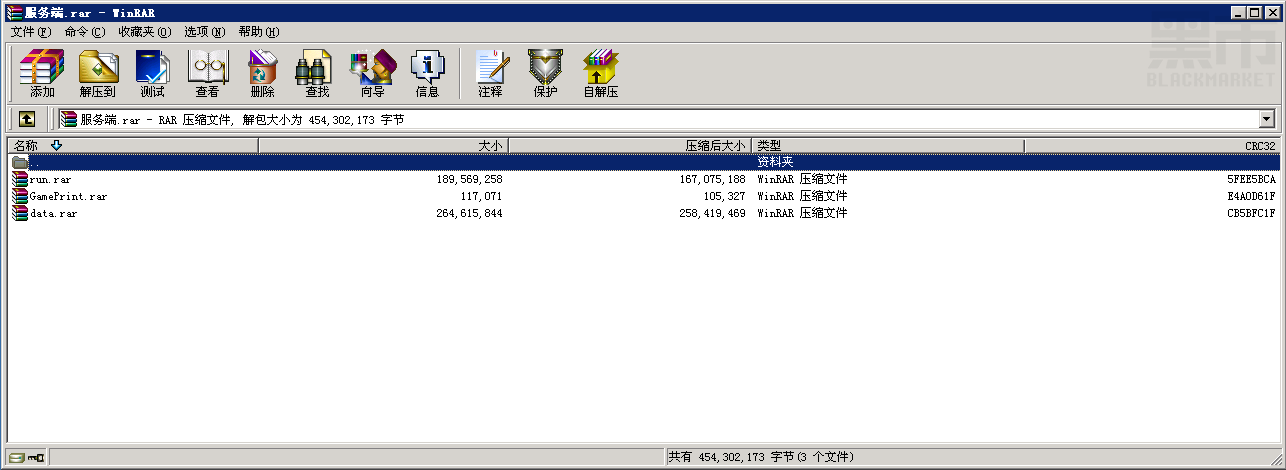Click the drive icon in the status bar

17,457
